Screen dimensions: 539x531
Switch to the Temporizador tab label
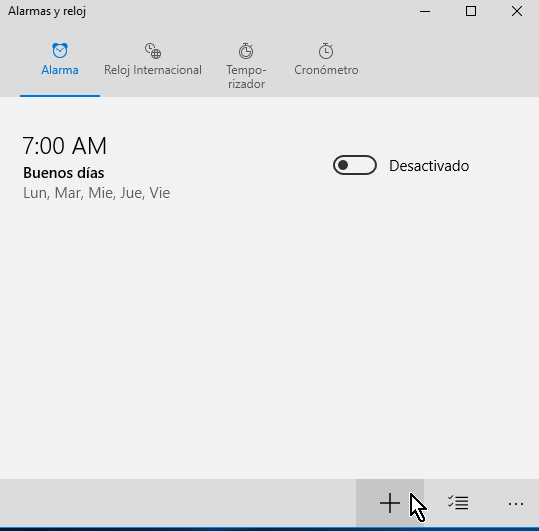click(x=246, y=77)
